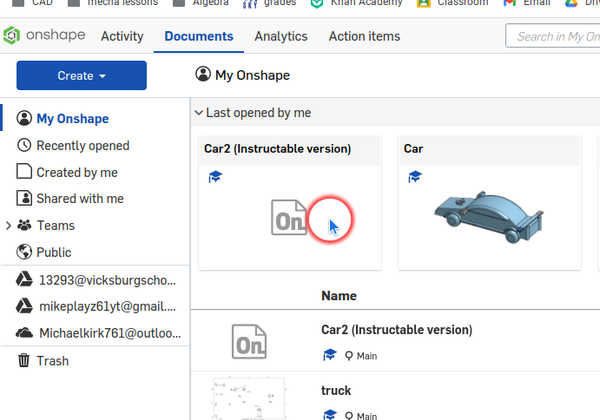Open the mecha lessons bookmark folder
Image resolution: width=600 pixels, height=420 pixels.
click(x=112, y=3)
